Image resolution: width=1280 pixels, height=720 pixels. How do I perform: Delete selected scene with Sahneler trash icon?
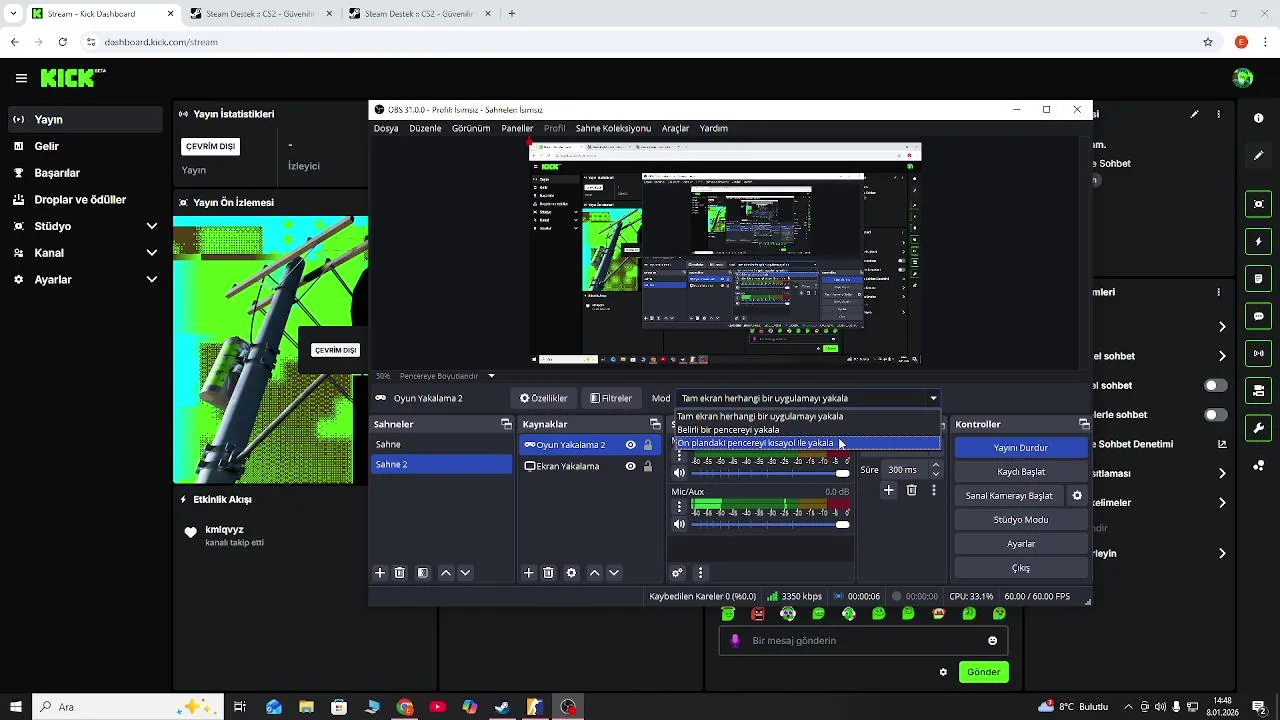pos(400,573)
